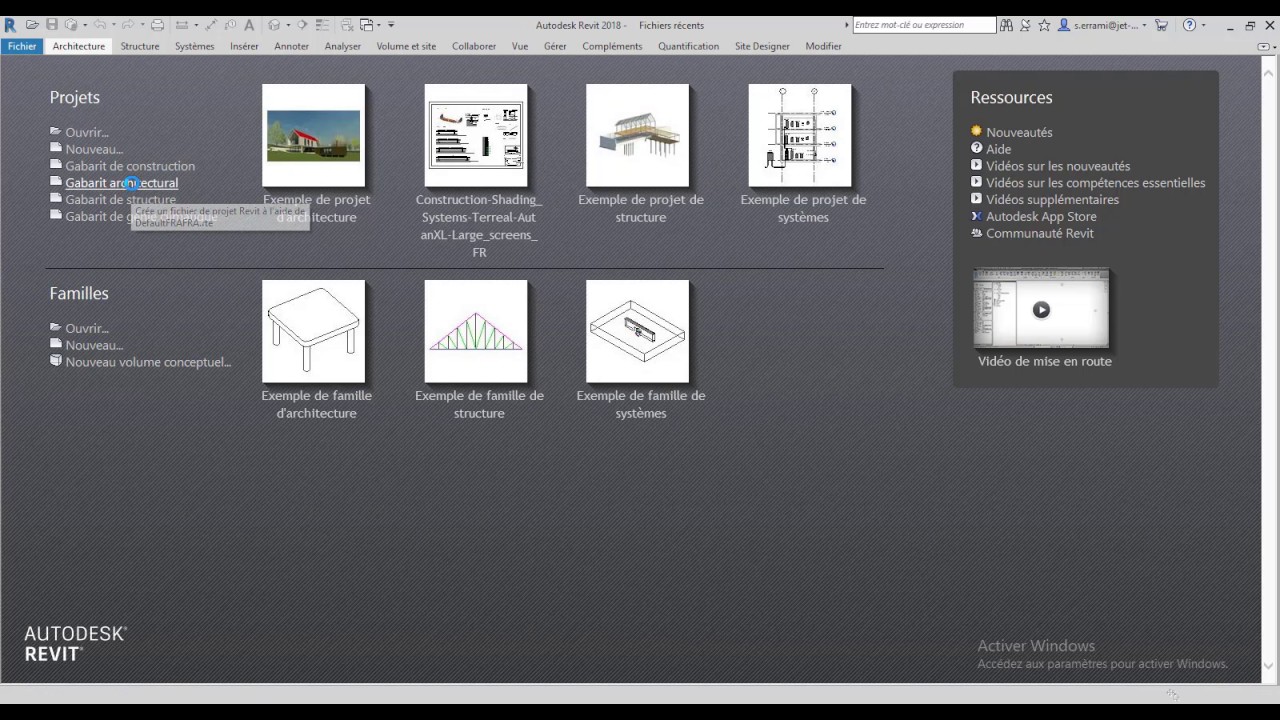Open the Fichier menu

[x=22, y=46]
